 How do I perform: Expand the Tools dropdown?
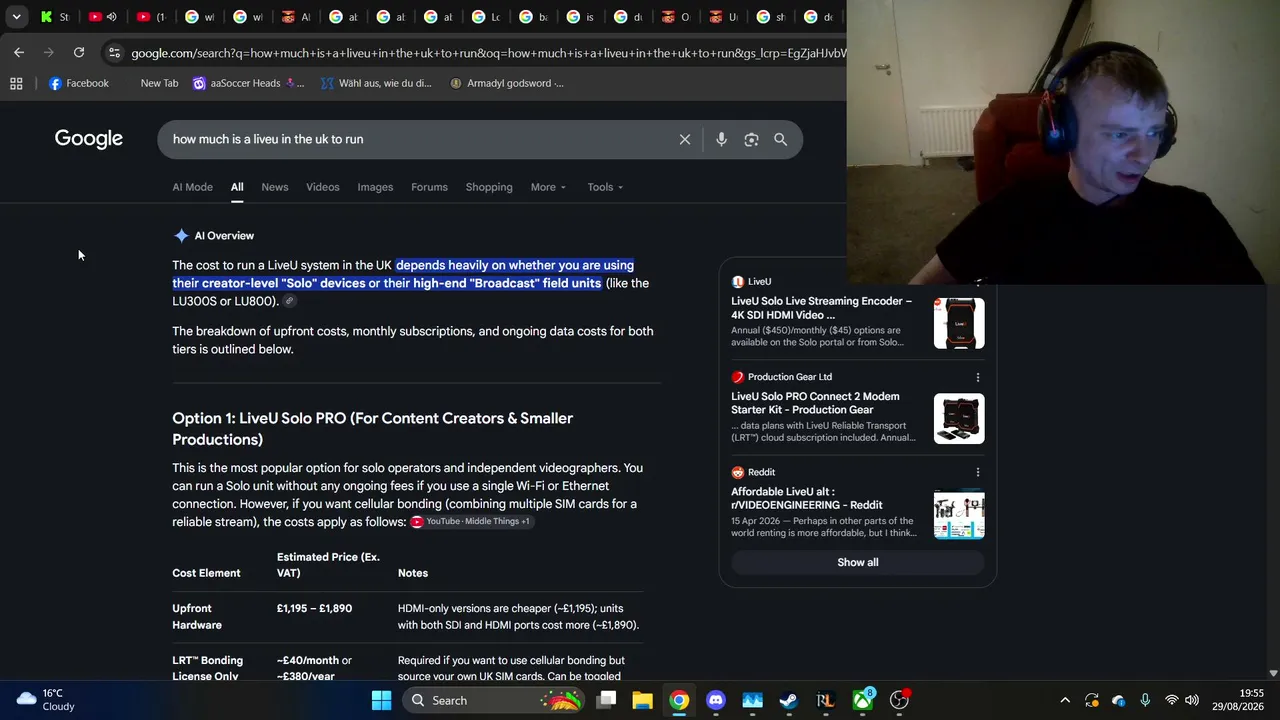pyautogui.click(x=605, y=187)
